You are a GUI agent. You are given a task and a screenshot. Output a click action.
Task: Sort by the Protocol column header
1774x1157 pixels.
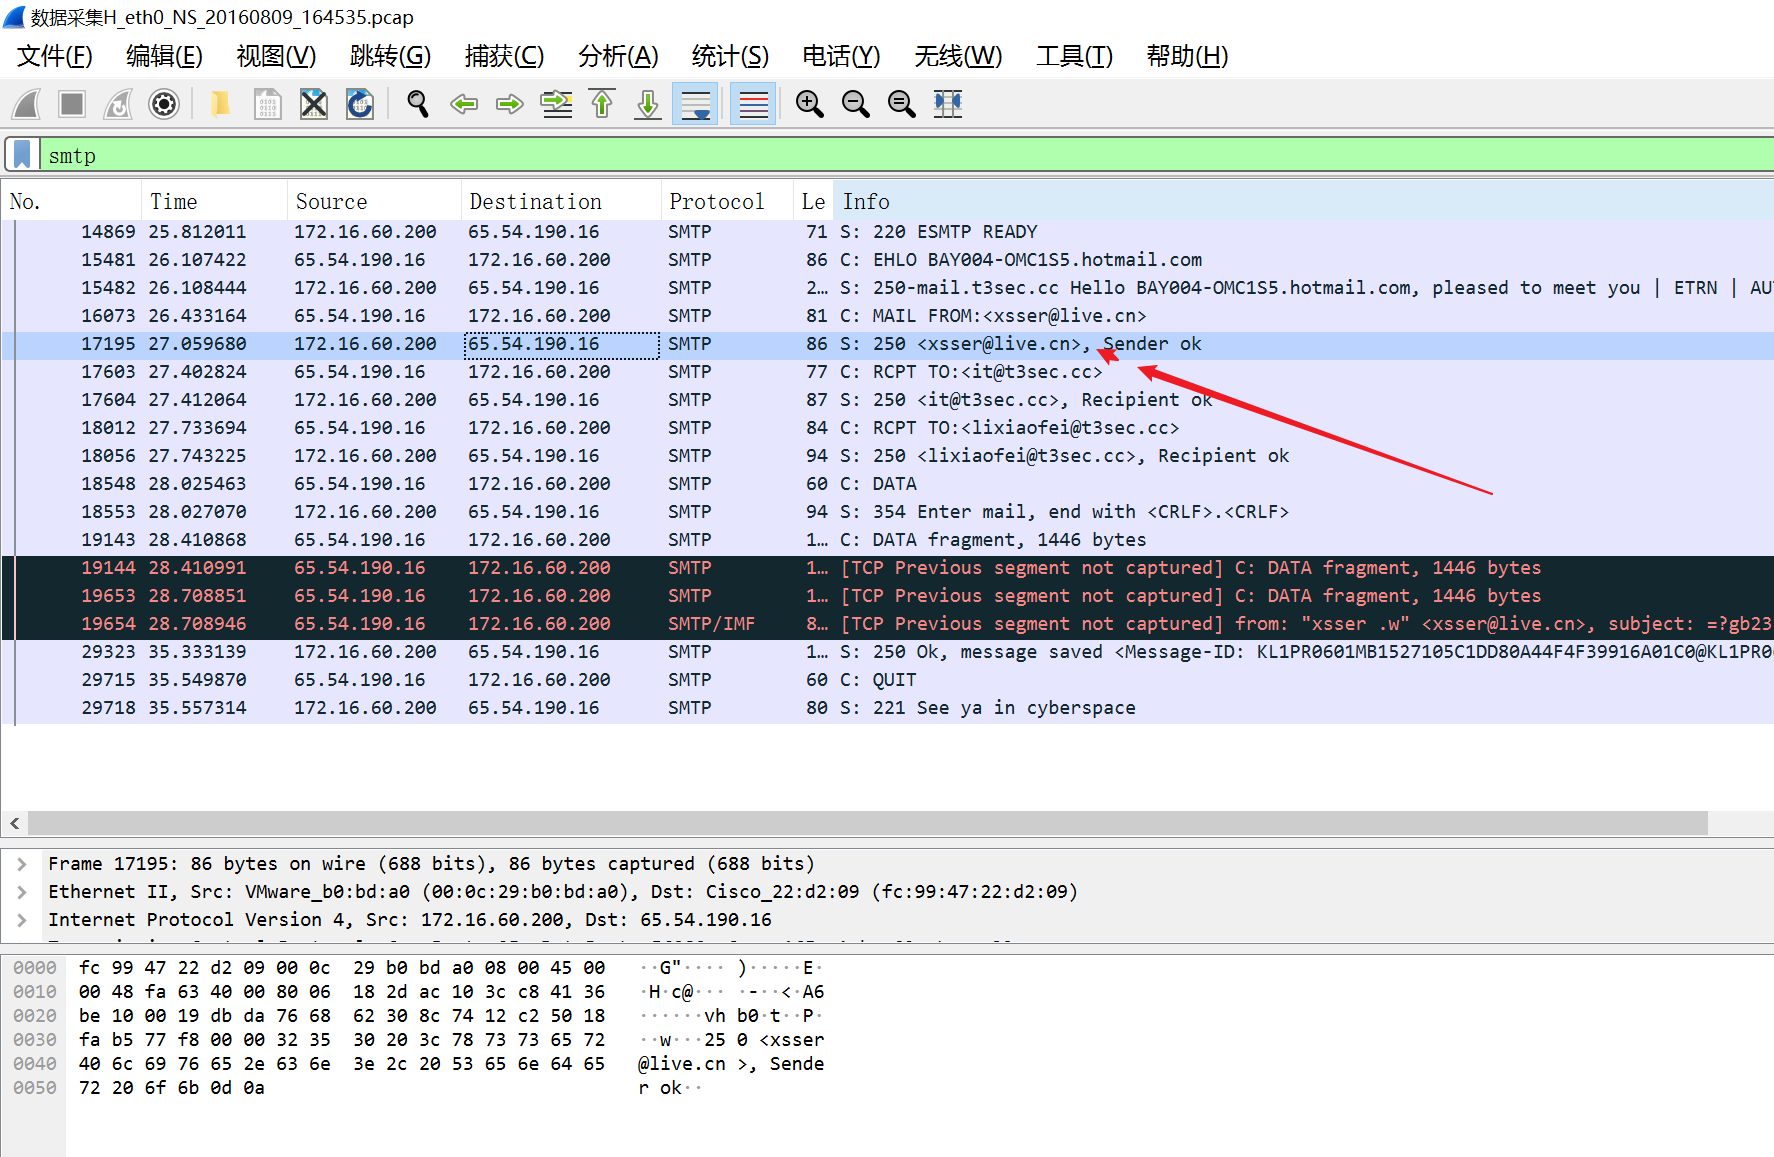tap(727, 202)
